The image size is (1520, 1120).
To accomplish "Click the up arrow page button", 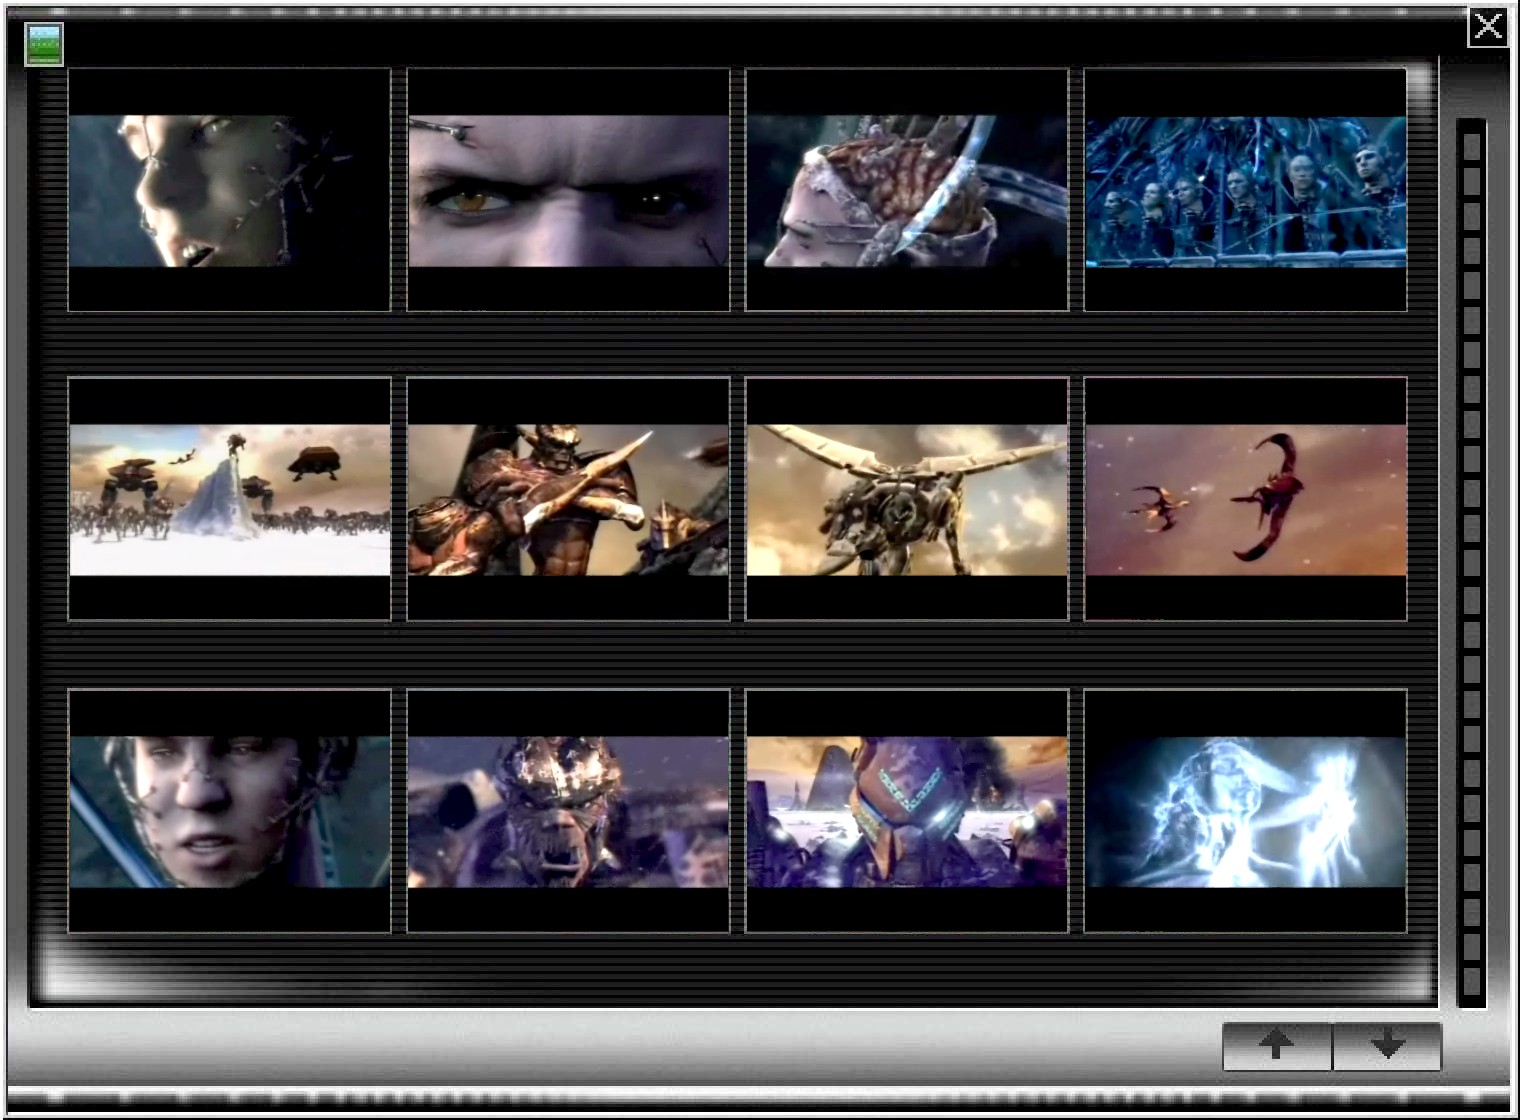I will coord(1277,1046).
